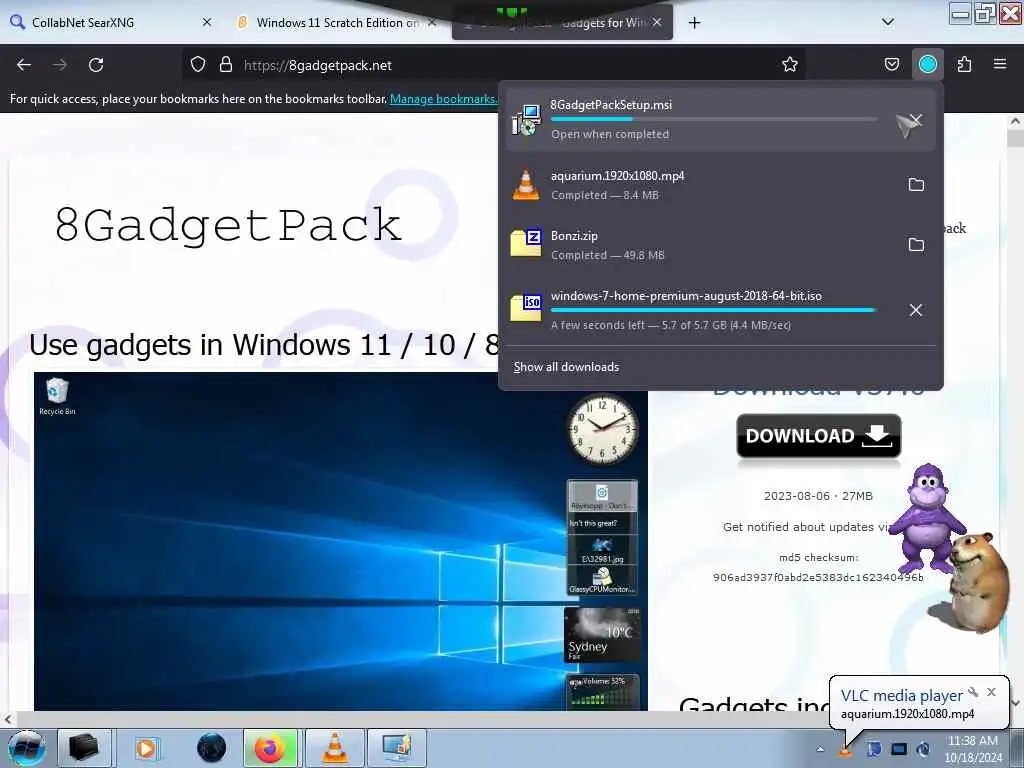Open the installer setup taskbar icon
The image size is (1024, 768).
coord(396,748)
